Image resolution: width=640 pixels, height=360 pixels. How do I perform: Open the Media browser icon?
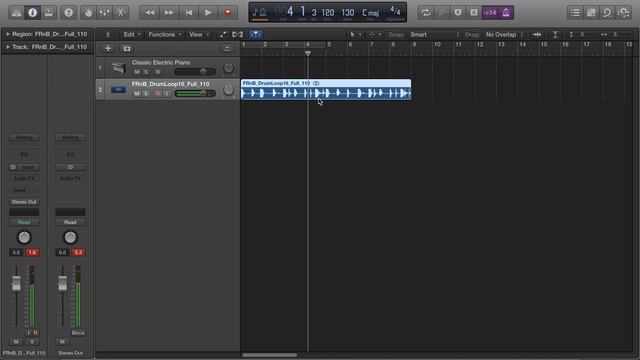point(624,13)
